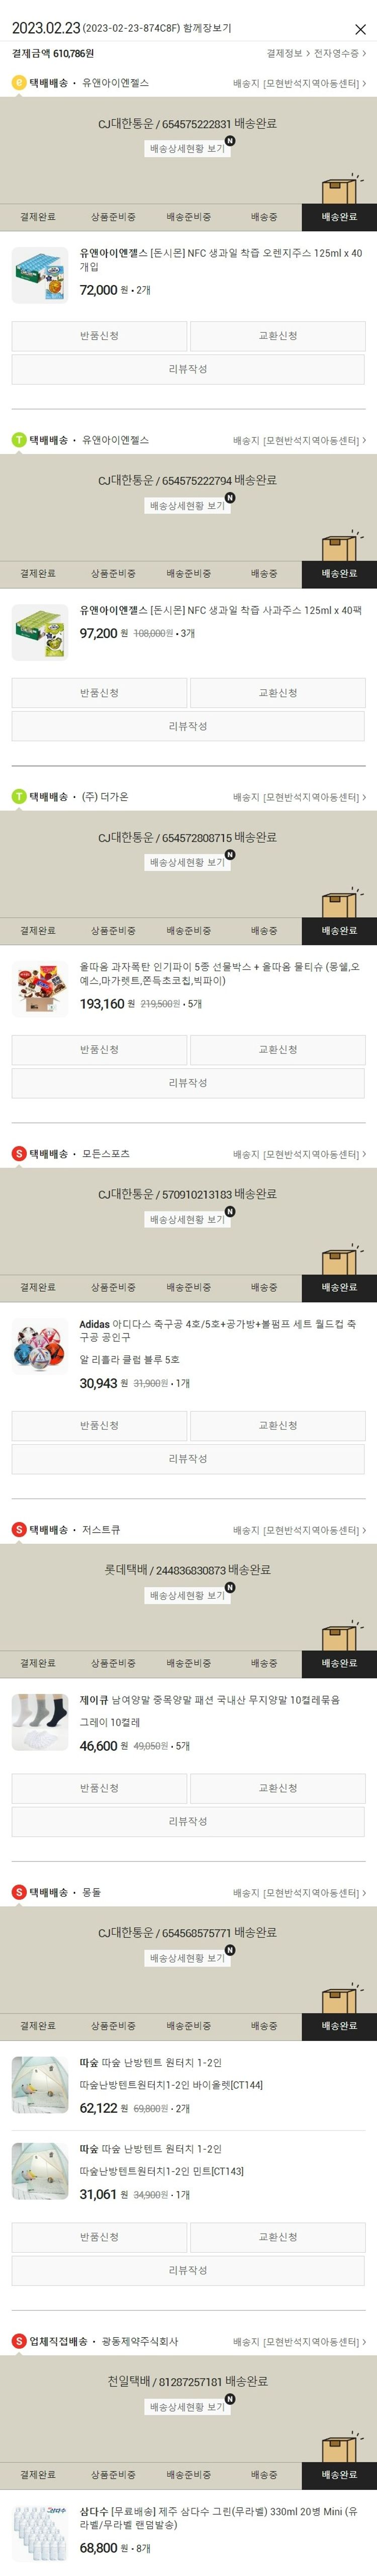Image resolution: width=377 pixels, height=2576 pixels.
Task: Click the red S badge beside 저스트큐
Action: pos(19,1530)
